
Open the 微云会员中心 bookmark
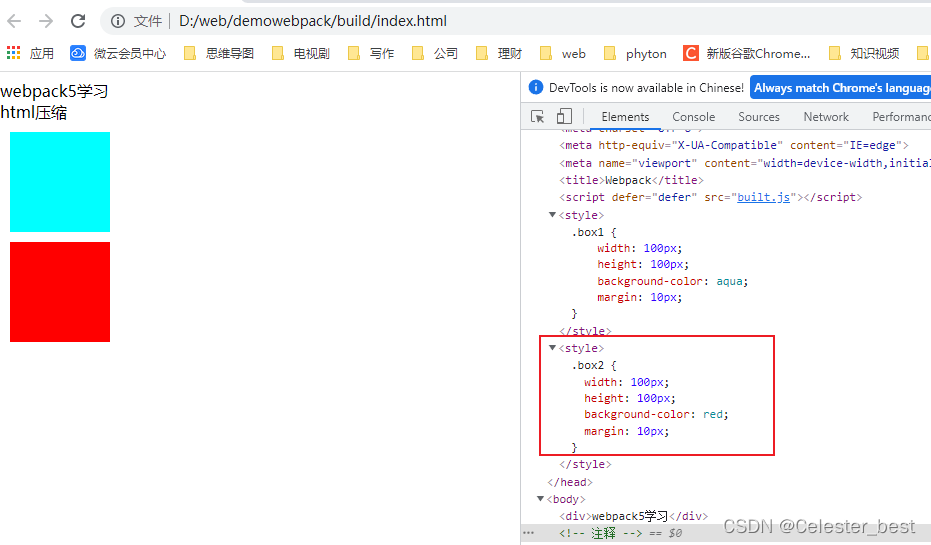click(x=118, y=53)
